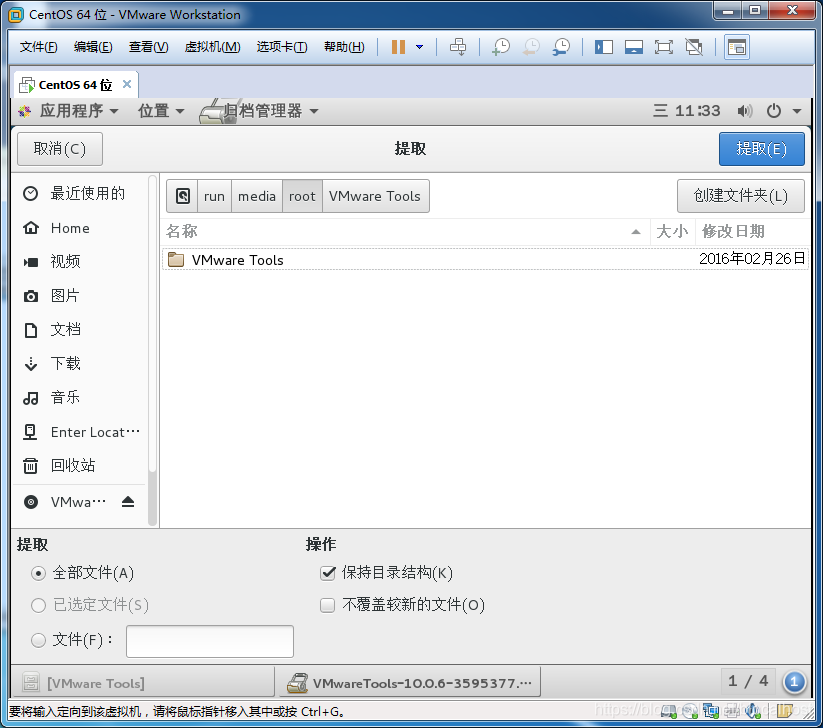Go to the VMware Tools path segment
Image resolution: width=823 pixels, height=728 pixels.
(x=375, y=196)
